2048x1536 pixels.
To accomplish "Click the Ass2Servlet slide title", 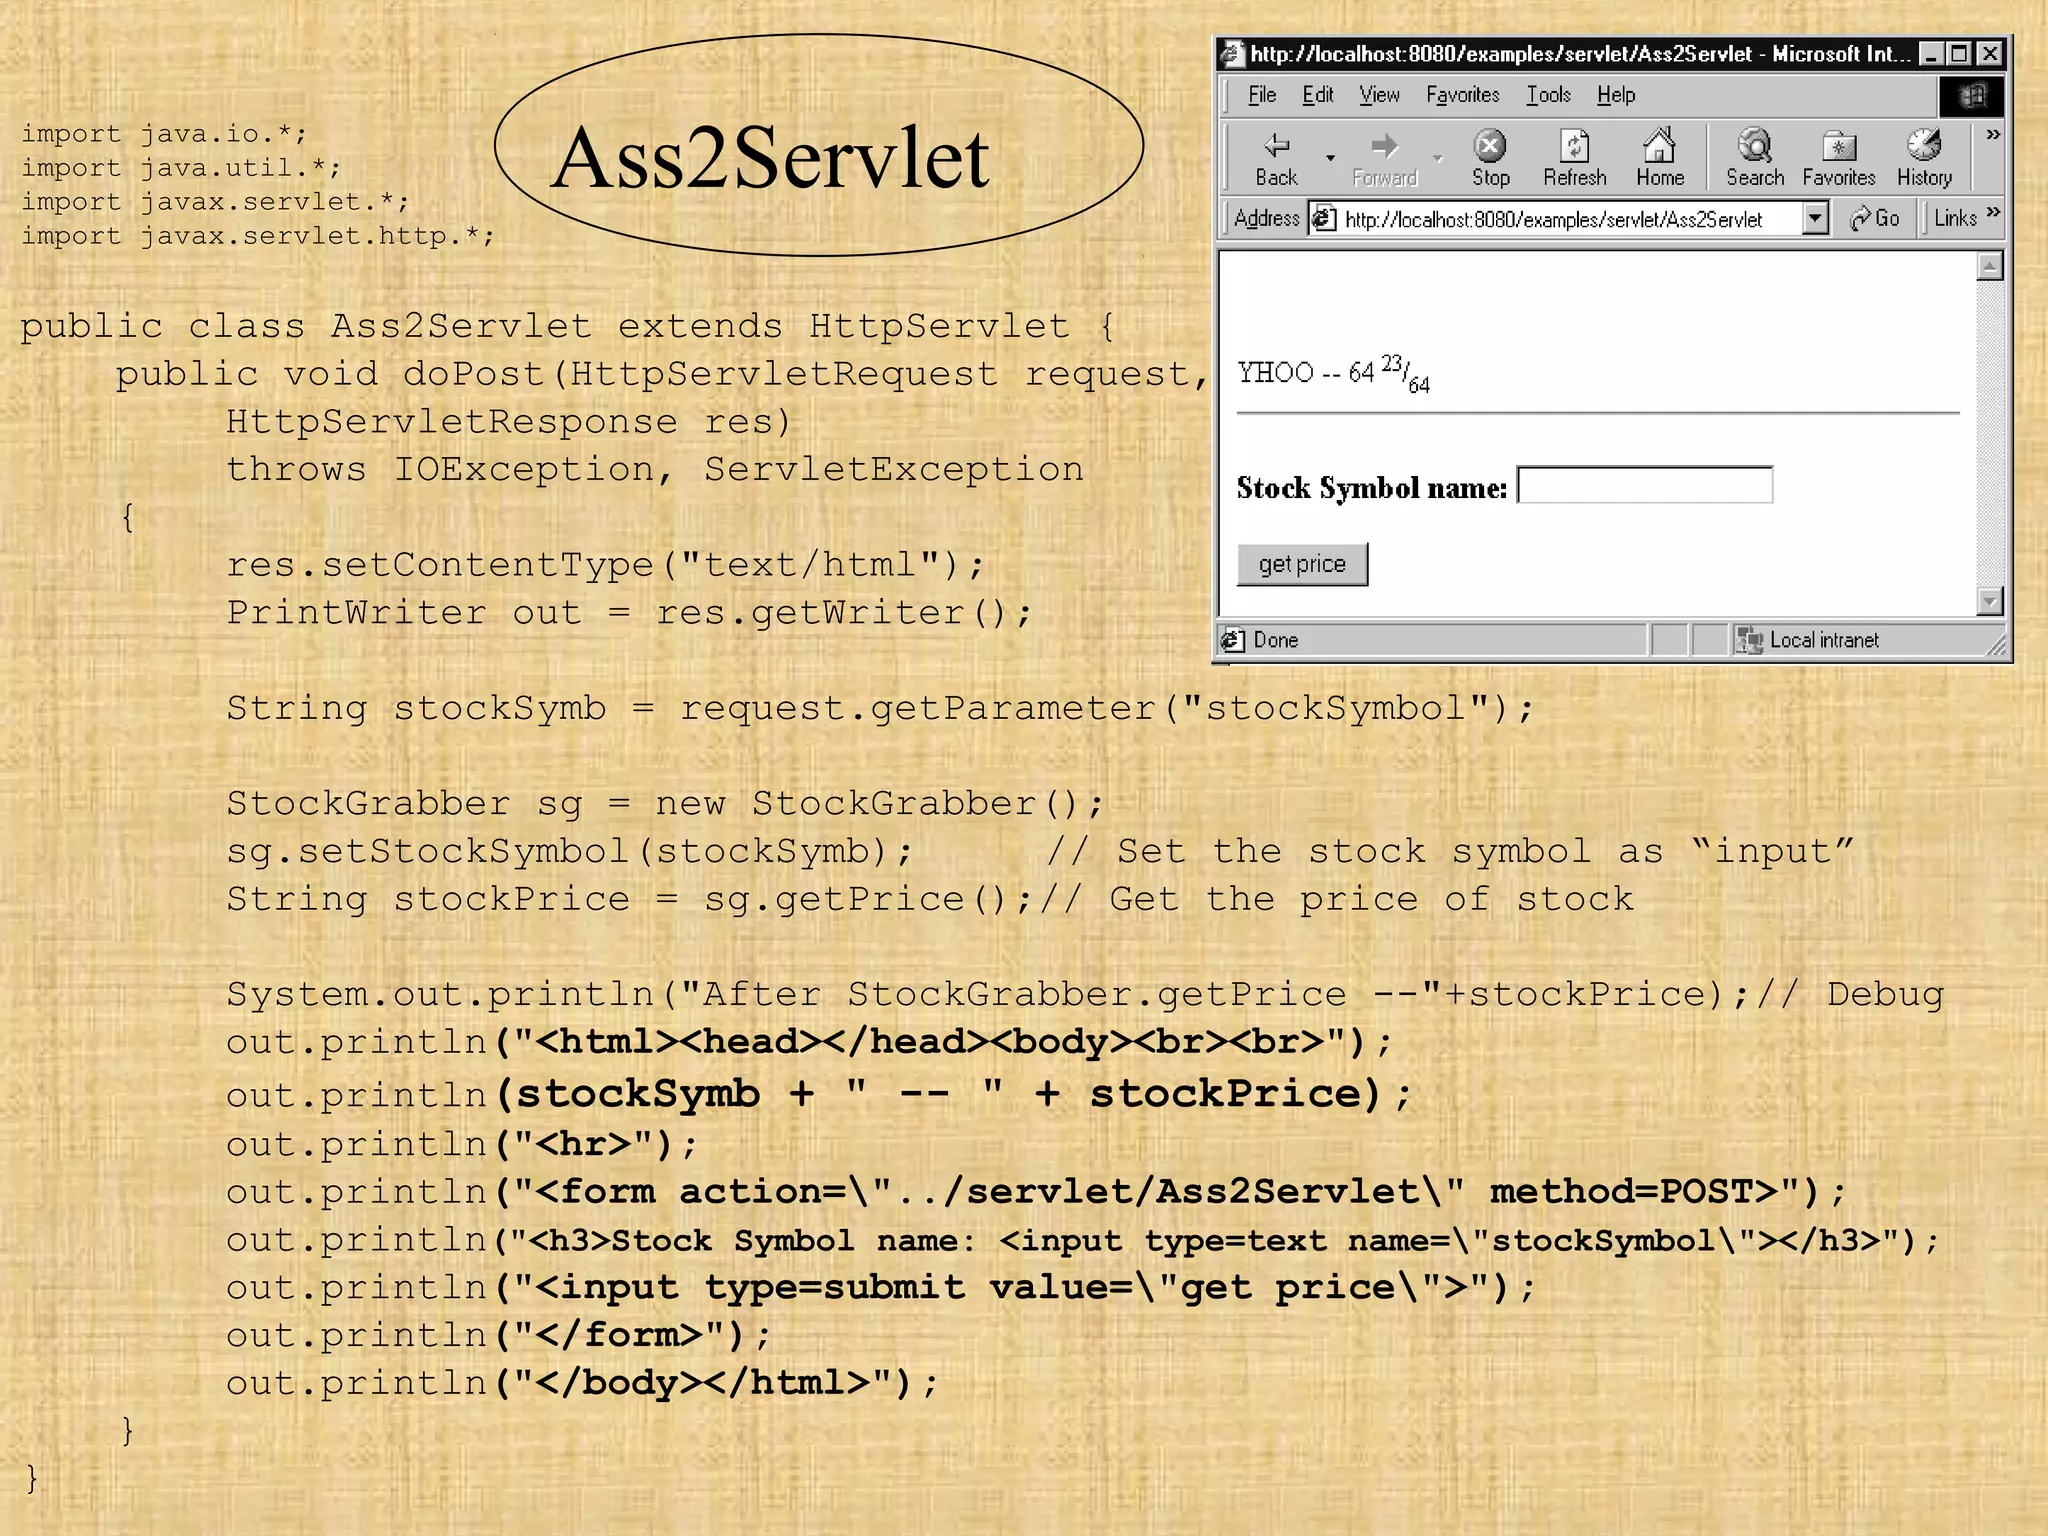I will [770, 158].
